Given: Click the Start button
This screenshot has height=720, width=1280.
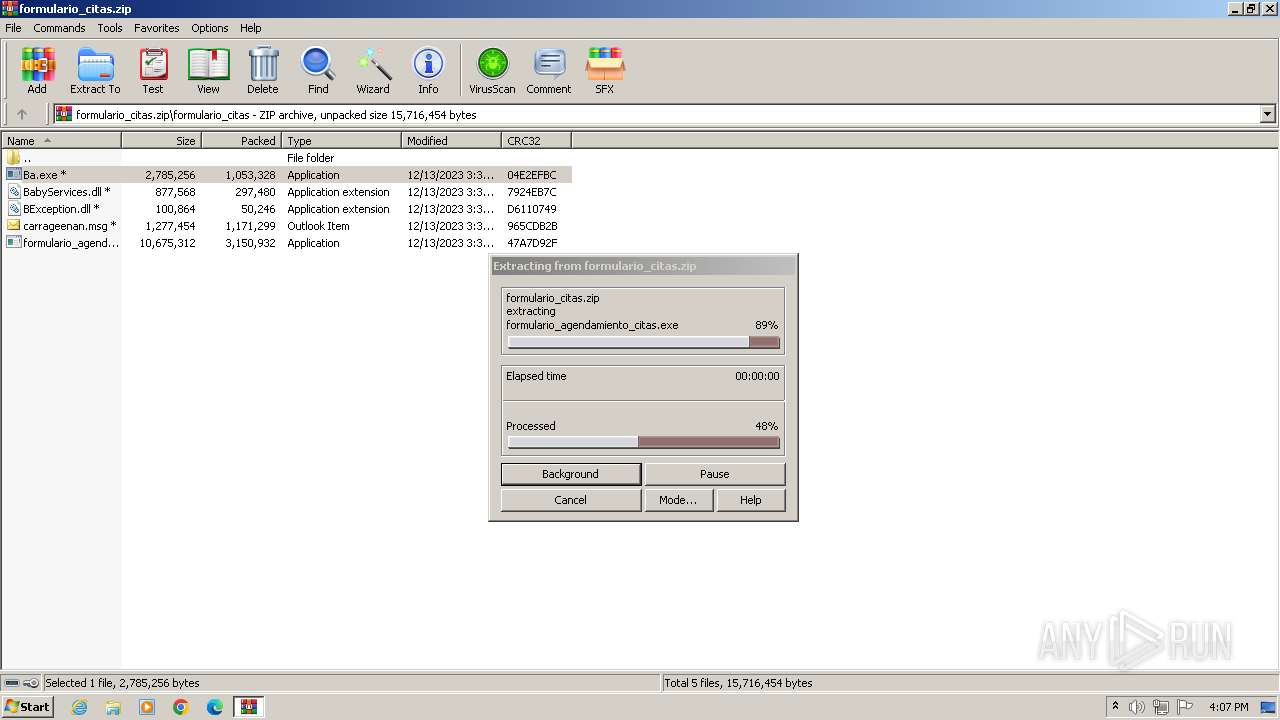Looking at the screenshot, I should pos(28,707).
